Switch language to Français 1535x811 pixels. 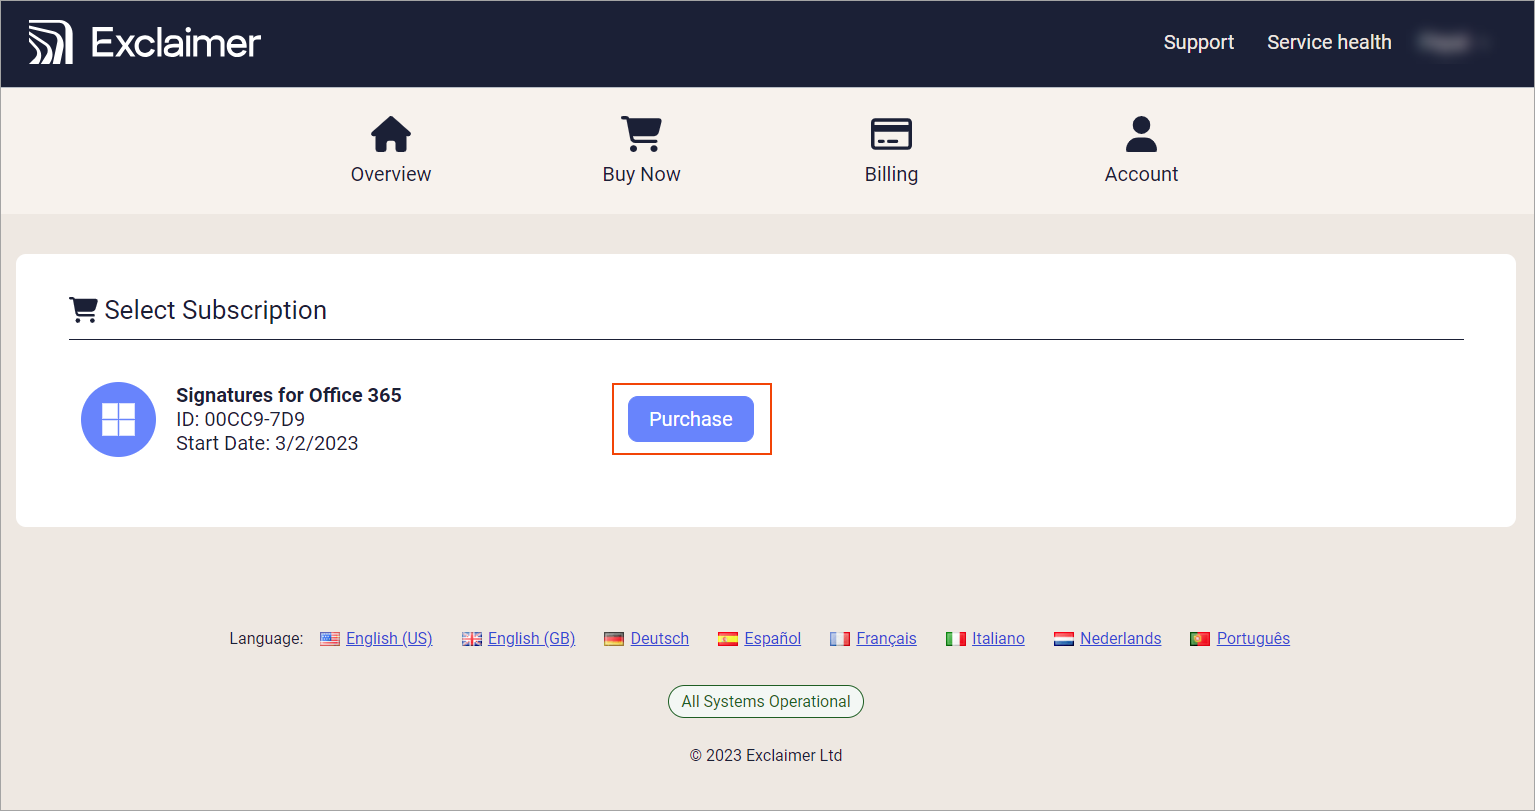click(x=886, y=638)
